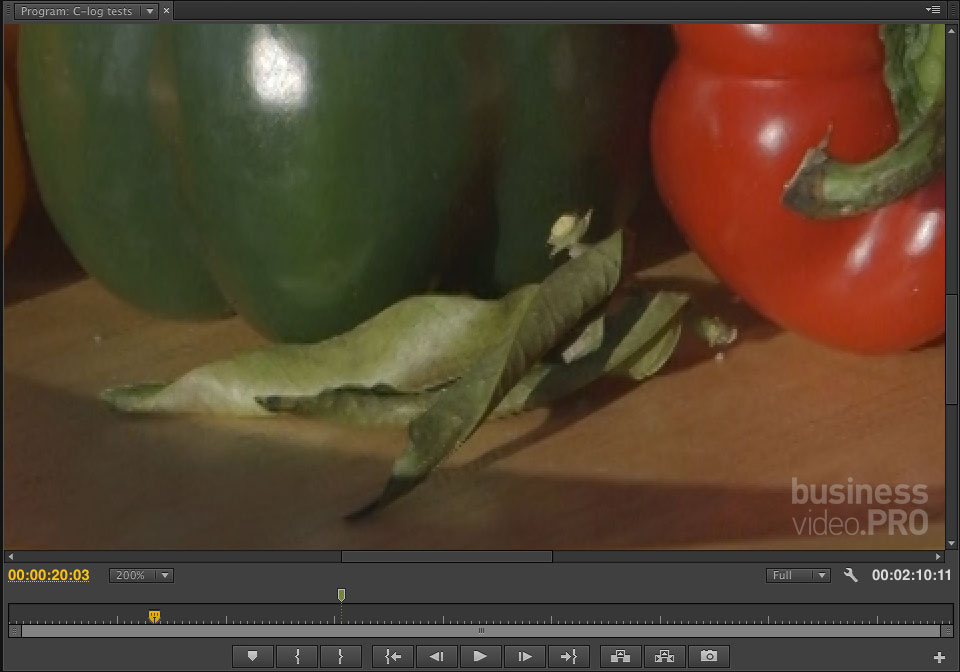Screen dimensions: 960x672
Task: Step forward one frame
Action: 525,657
